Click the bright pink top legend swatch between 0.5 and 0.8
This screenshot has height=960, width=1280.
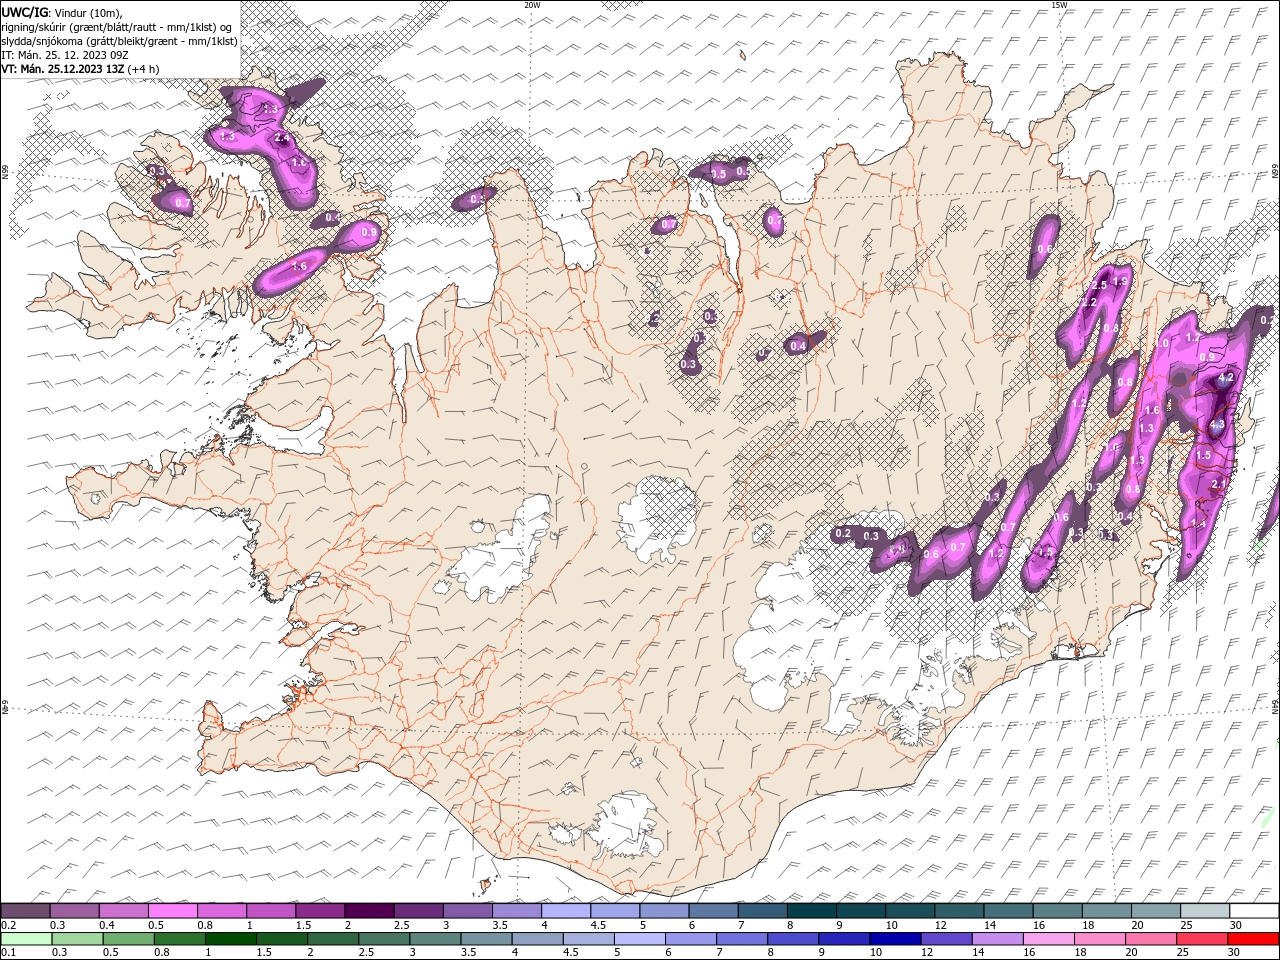click(x=172, y=911)
